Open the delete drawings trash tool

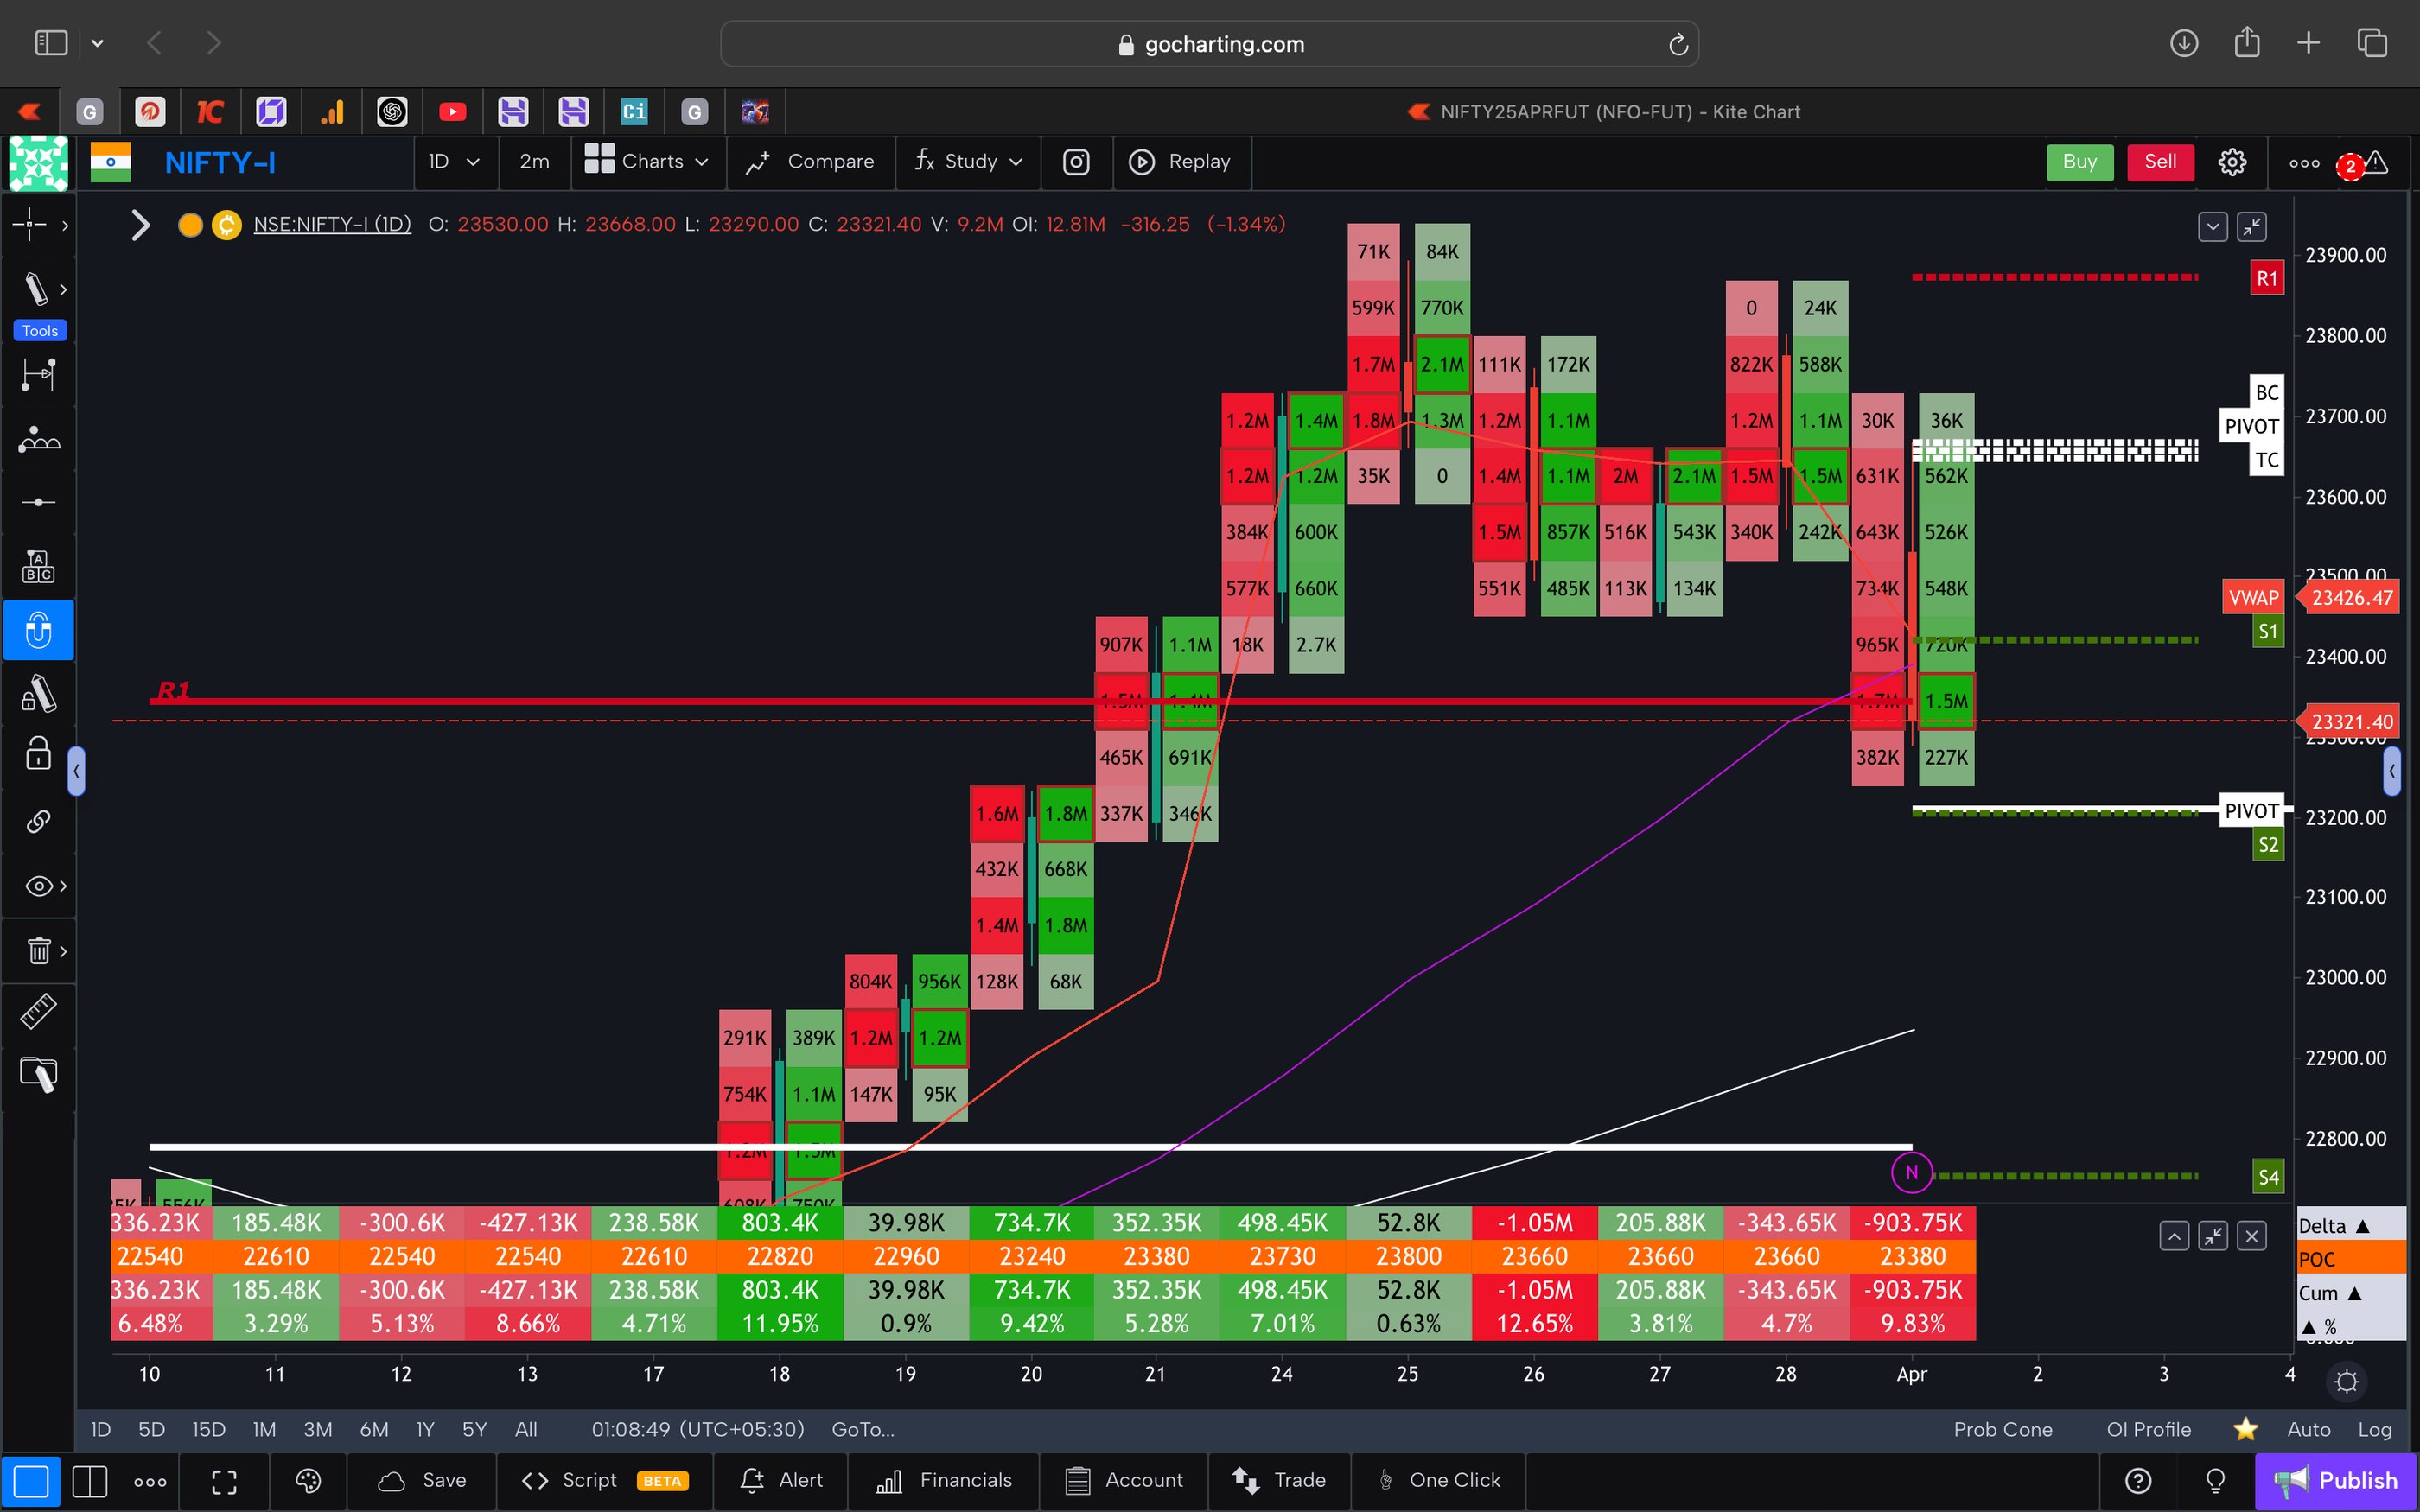tap(38, 951)
